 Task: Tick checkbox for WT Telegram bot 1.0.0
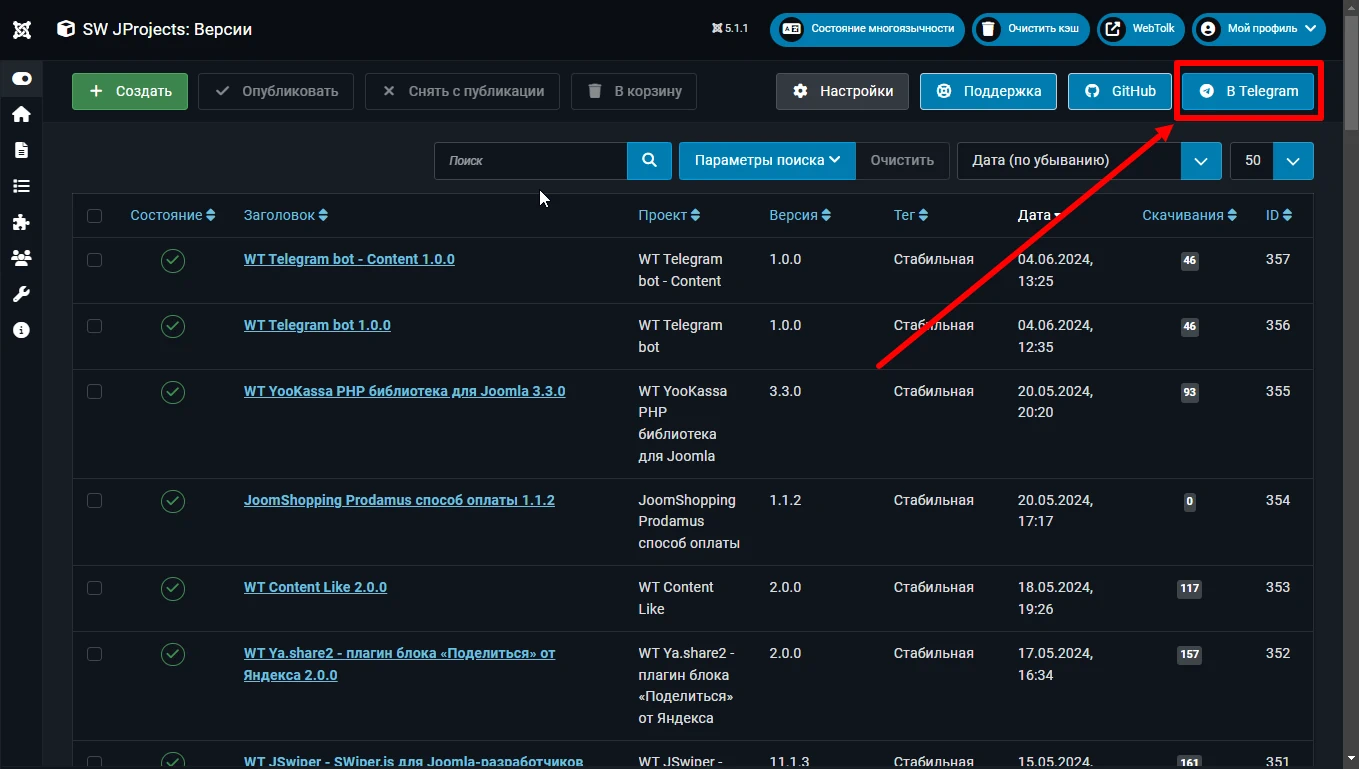94,326
